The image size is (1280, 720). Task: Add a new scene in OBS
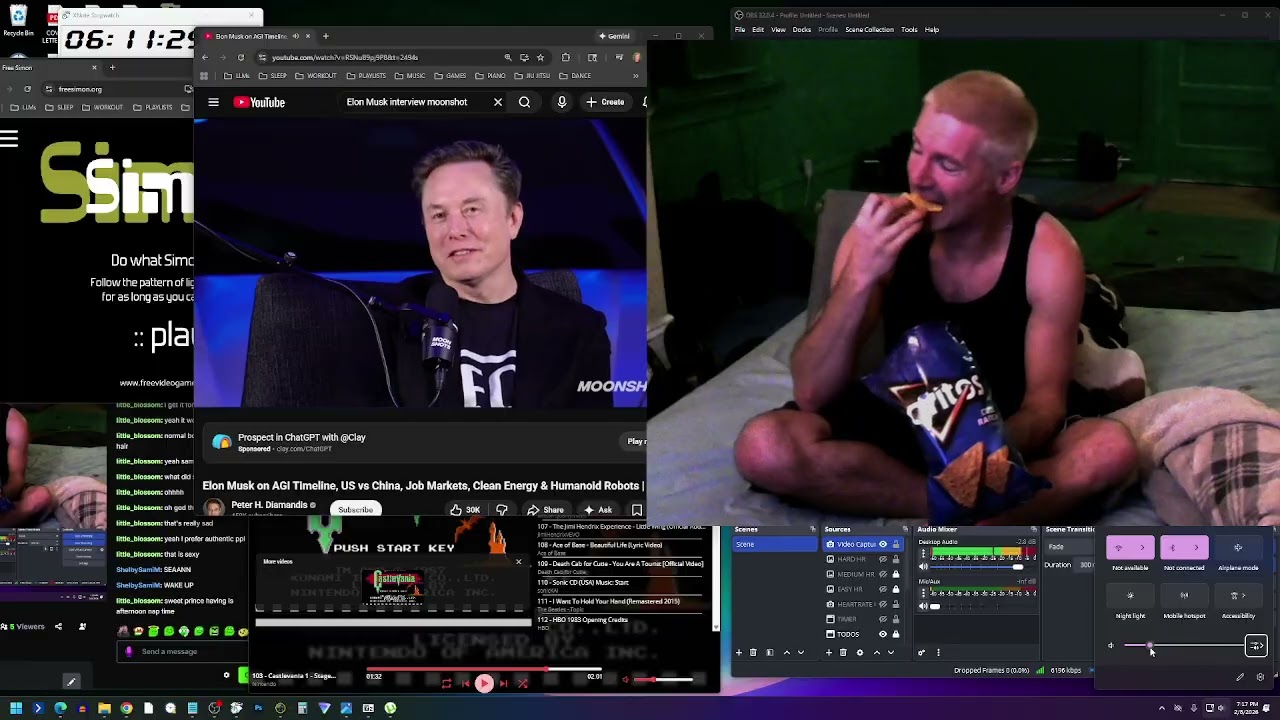pos(739,652)
